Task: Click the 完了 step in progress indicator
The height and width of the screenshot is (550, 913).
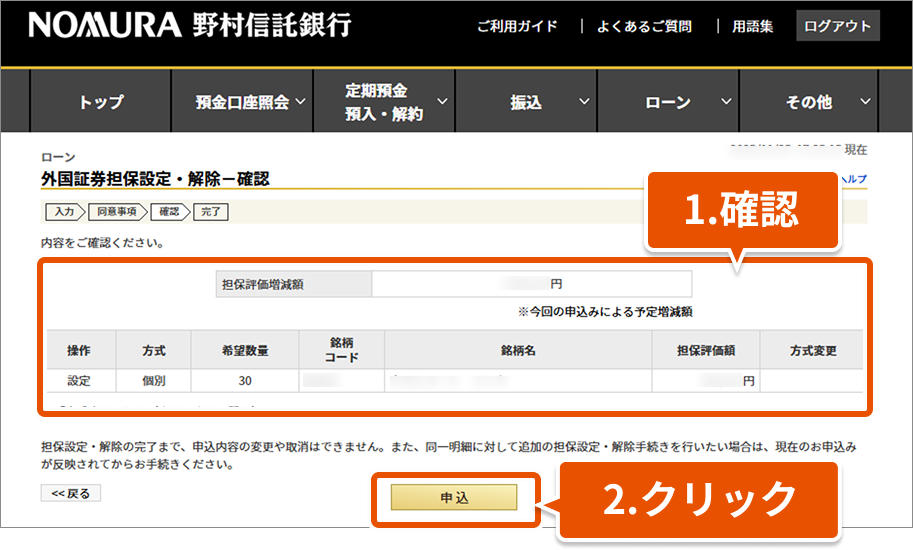Action: (212, 211)
